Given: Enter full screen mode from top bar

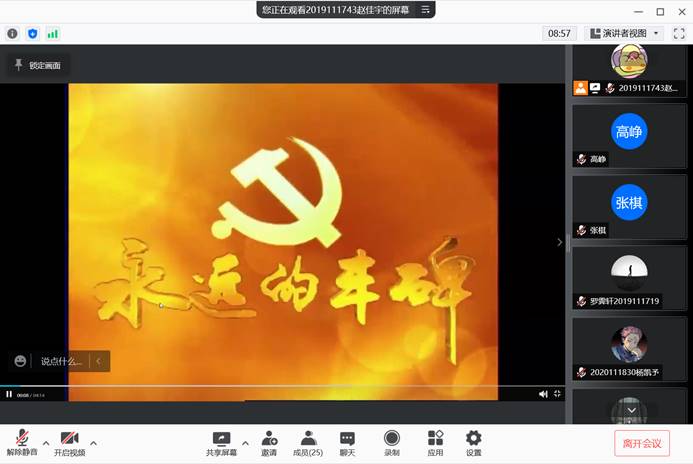Looking at the screenshot, I should click(x=679, y=33).
